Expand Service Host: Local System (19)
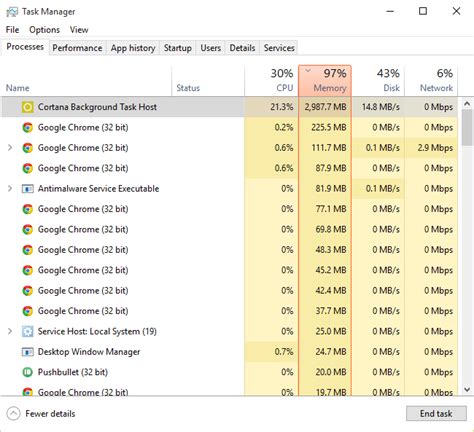474x432 pixels. tap(10, 331)
